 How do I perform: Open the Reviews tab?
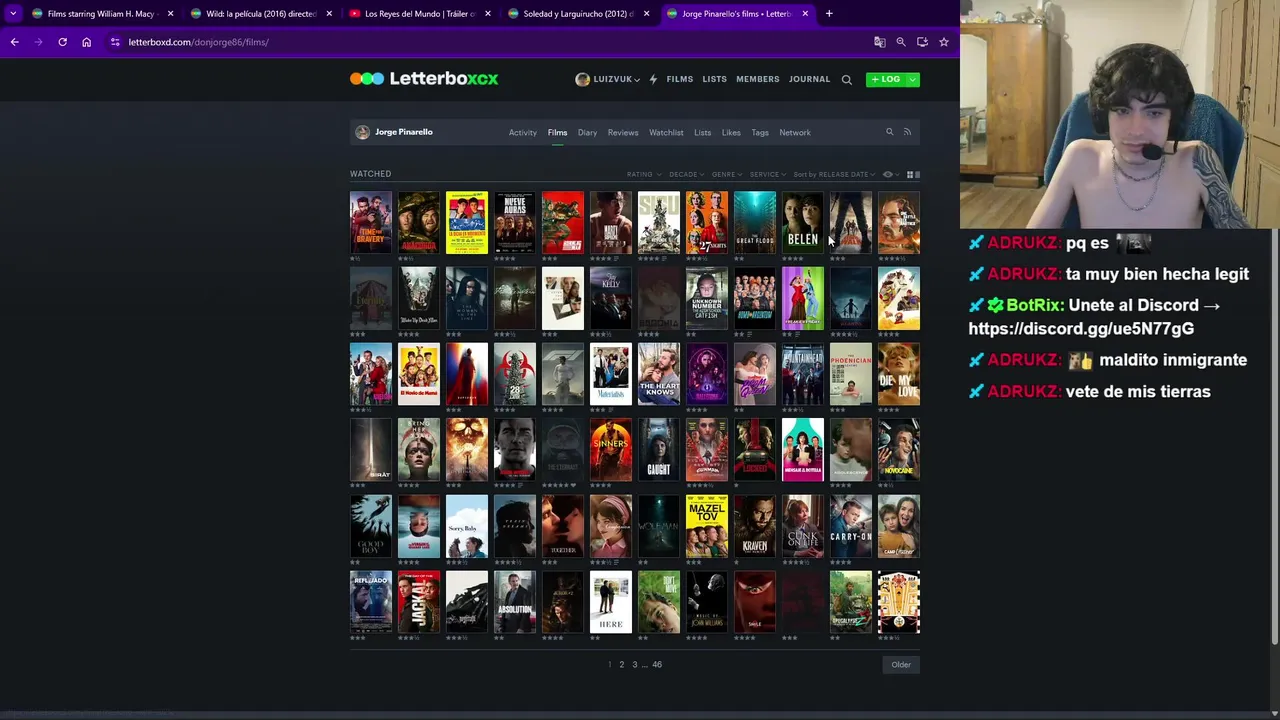pyautogui.click(x=622, y=132)
